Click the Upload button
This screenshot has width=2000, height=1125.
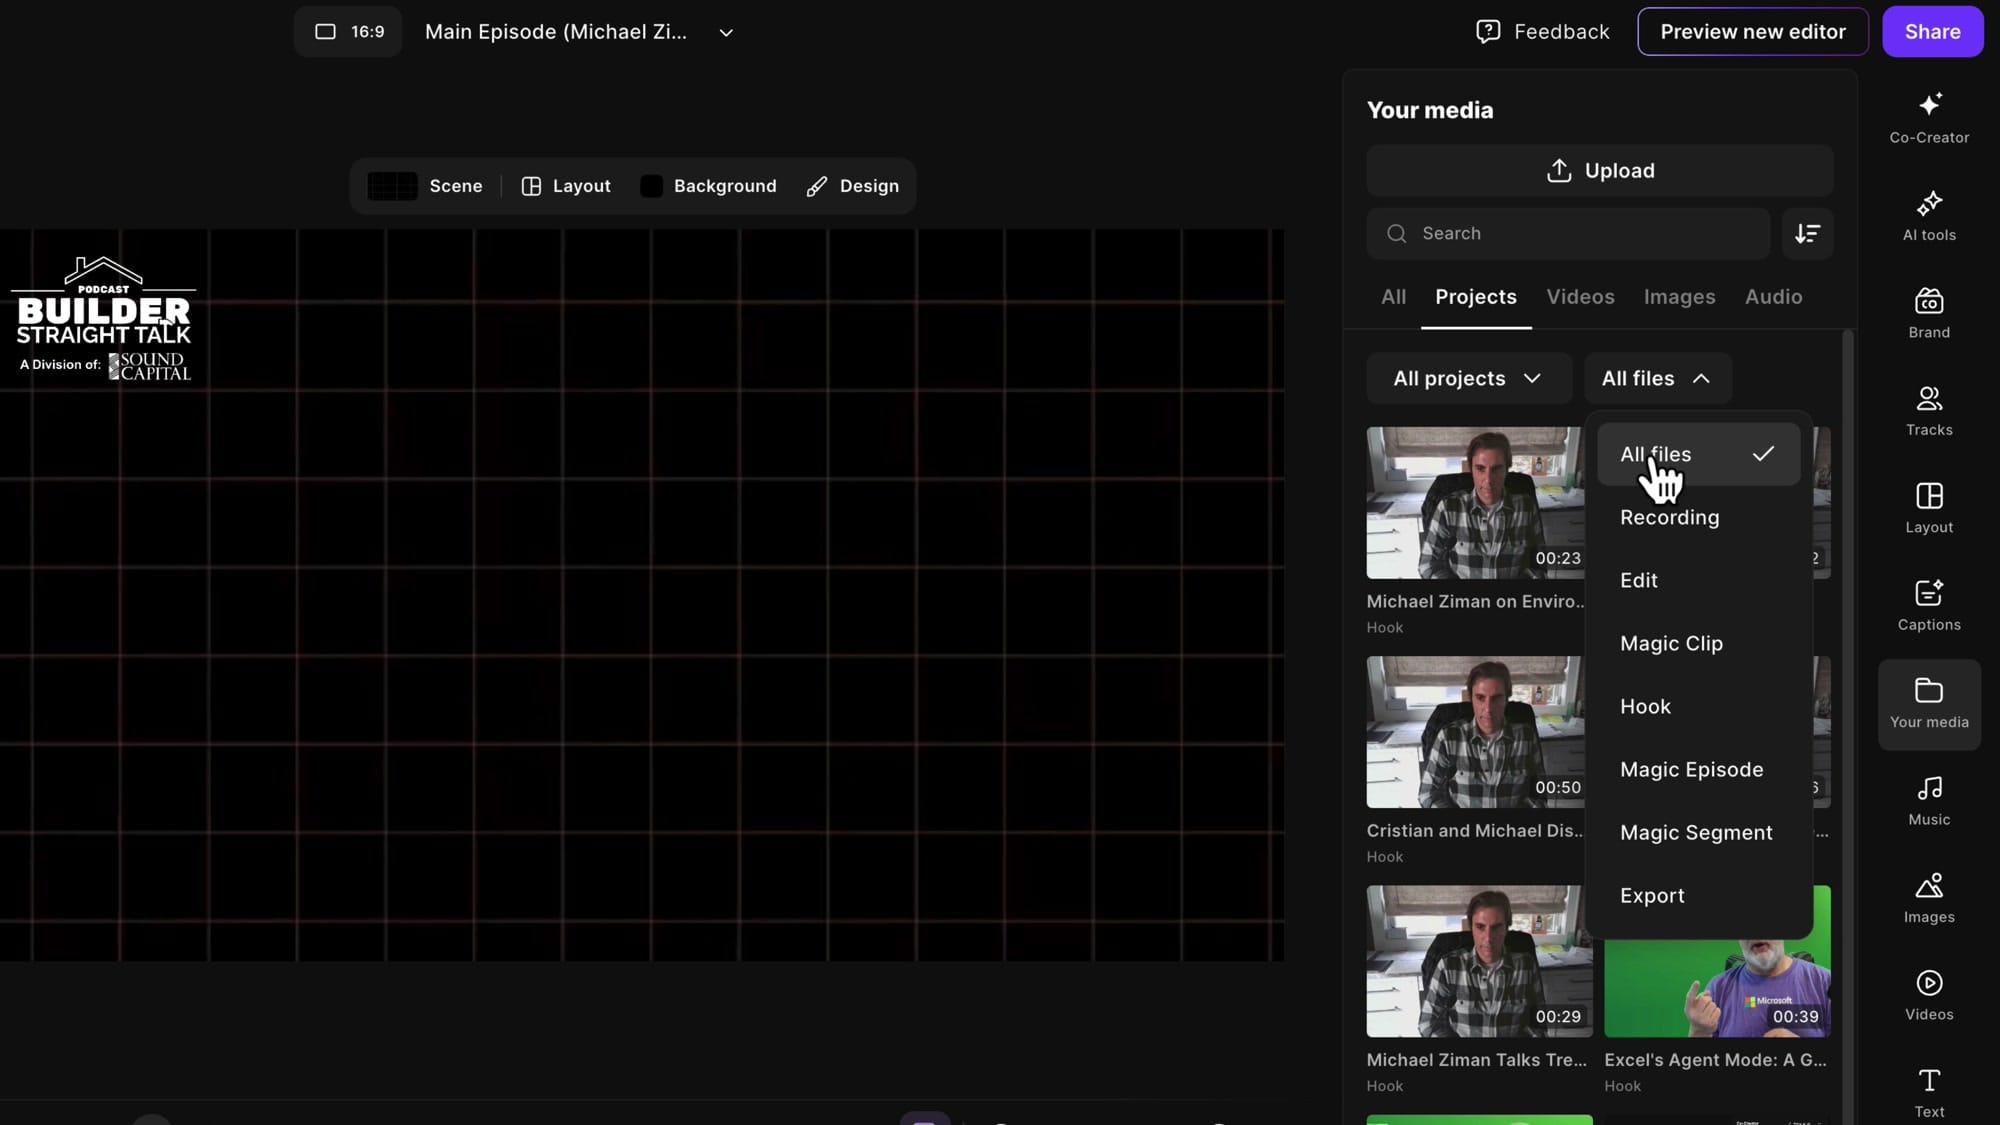[1599, 170]
